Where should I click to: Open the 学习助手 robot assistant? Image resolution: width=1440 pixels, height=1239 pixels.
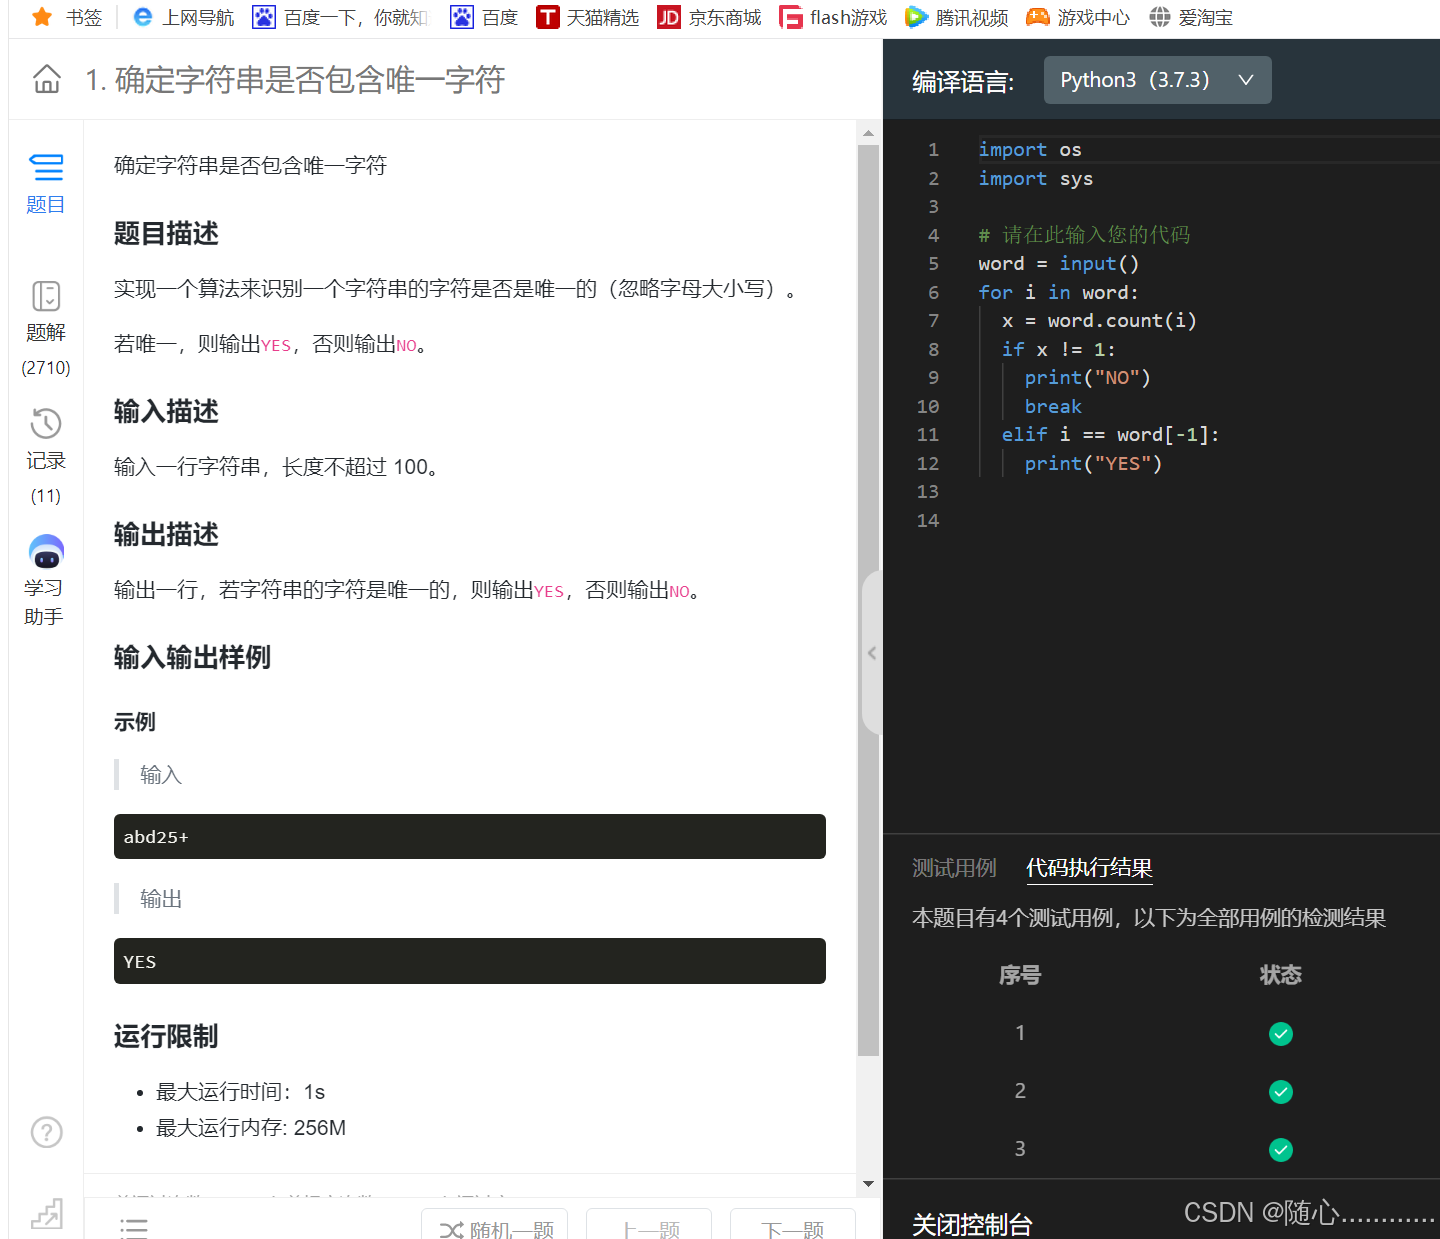46,581
